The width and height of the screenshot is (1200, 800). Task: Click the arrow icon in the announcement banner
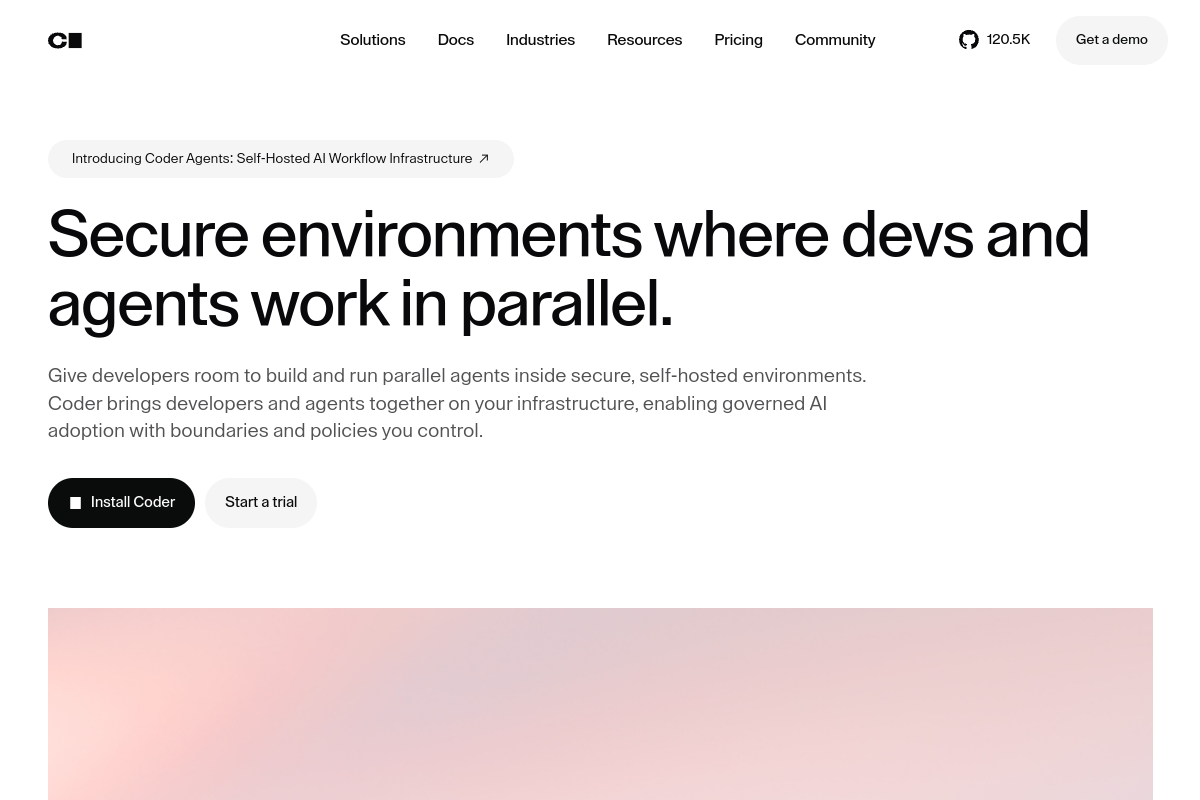click(484, 159)
